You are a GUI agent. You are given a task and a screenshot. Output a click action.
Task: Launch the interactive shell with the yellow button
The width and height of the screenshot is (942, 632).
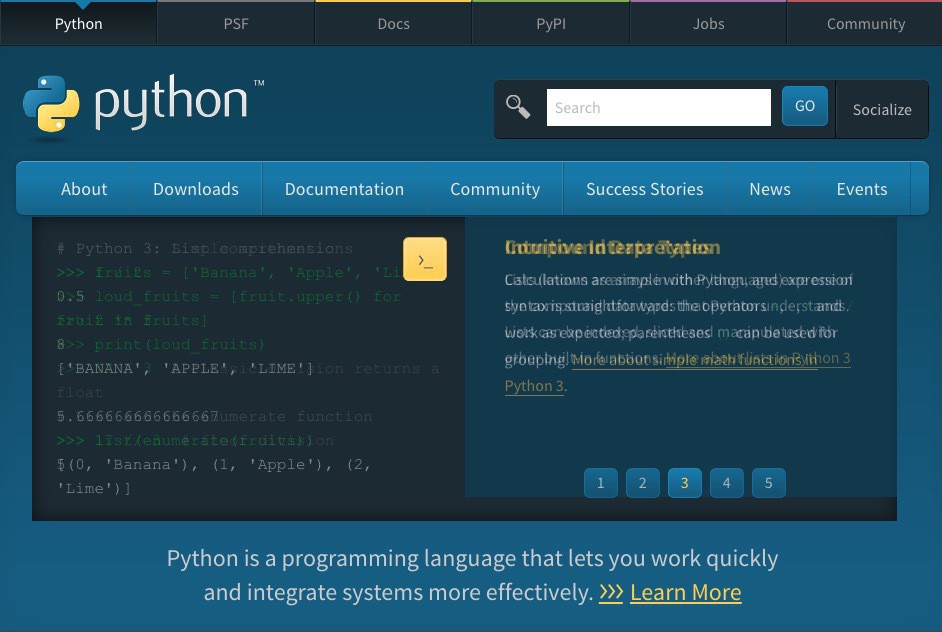(x=425, y=259)
